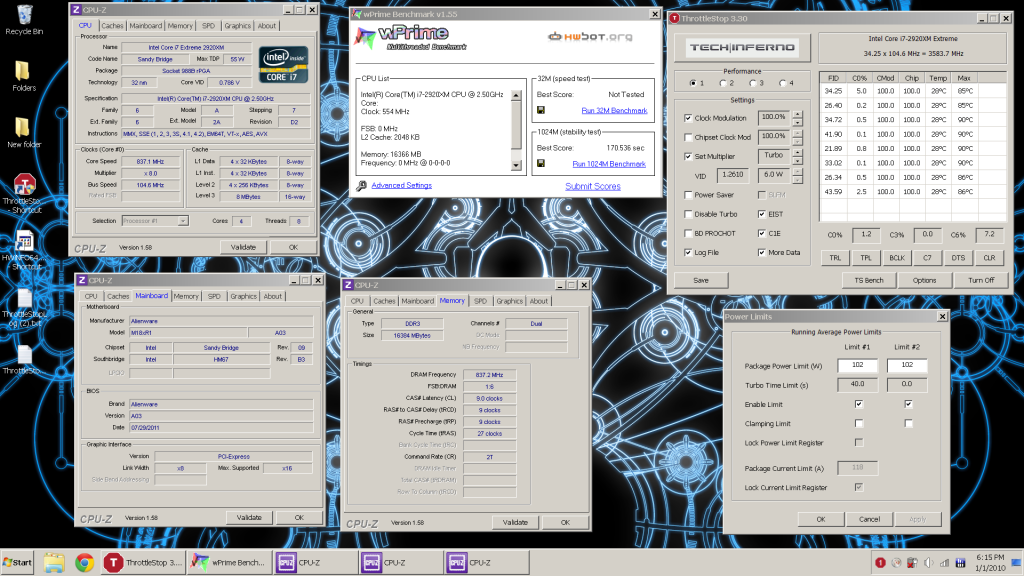The height and width of the screenshot is (576, 1024).
Task: Click the down arrow for the Turbo multiplier
Action: pyautogui.click(x=797, y=161)
